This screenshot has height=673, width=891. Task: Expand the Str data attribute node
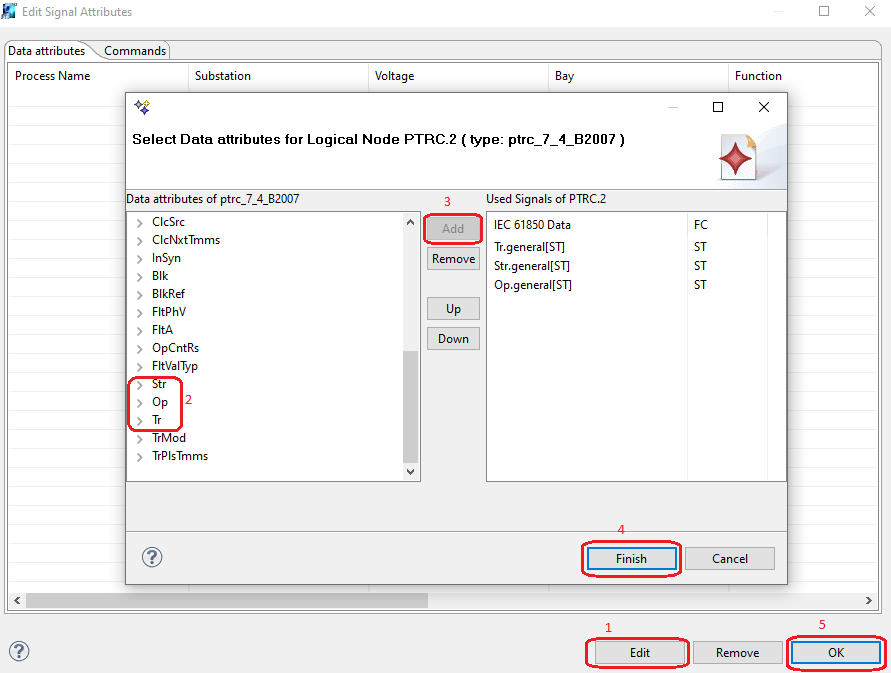click(140, 384)
